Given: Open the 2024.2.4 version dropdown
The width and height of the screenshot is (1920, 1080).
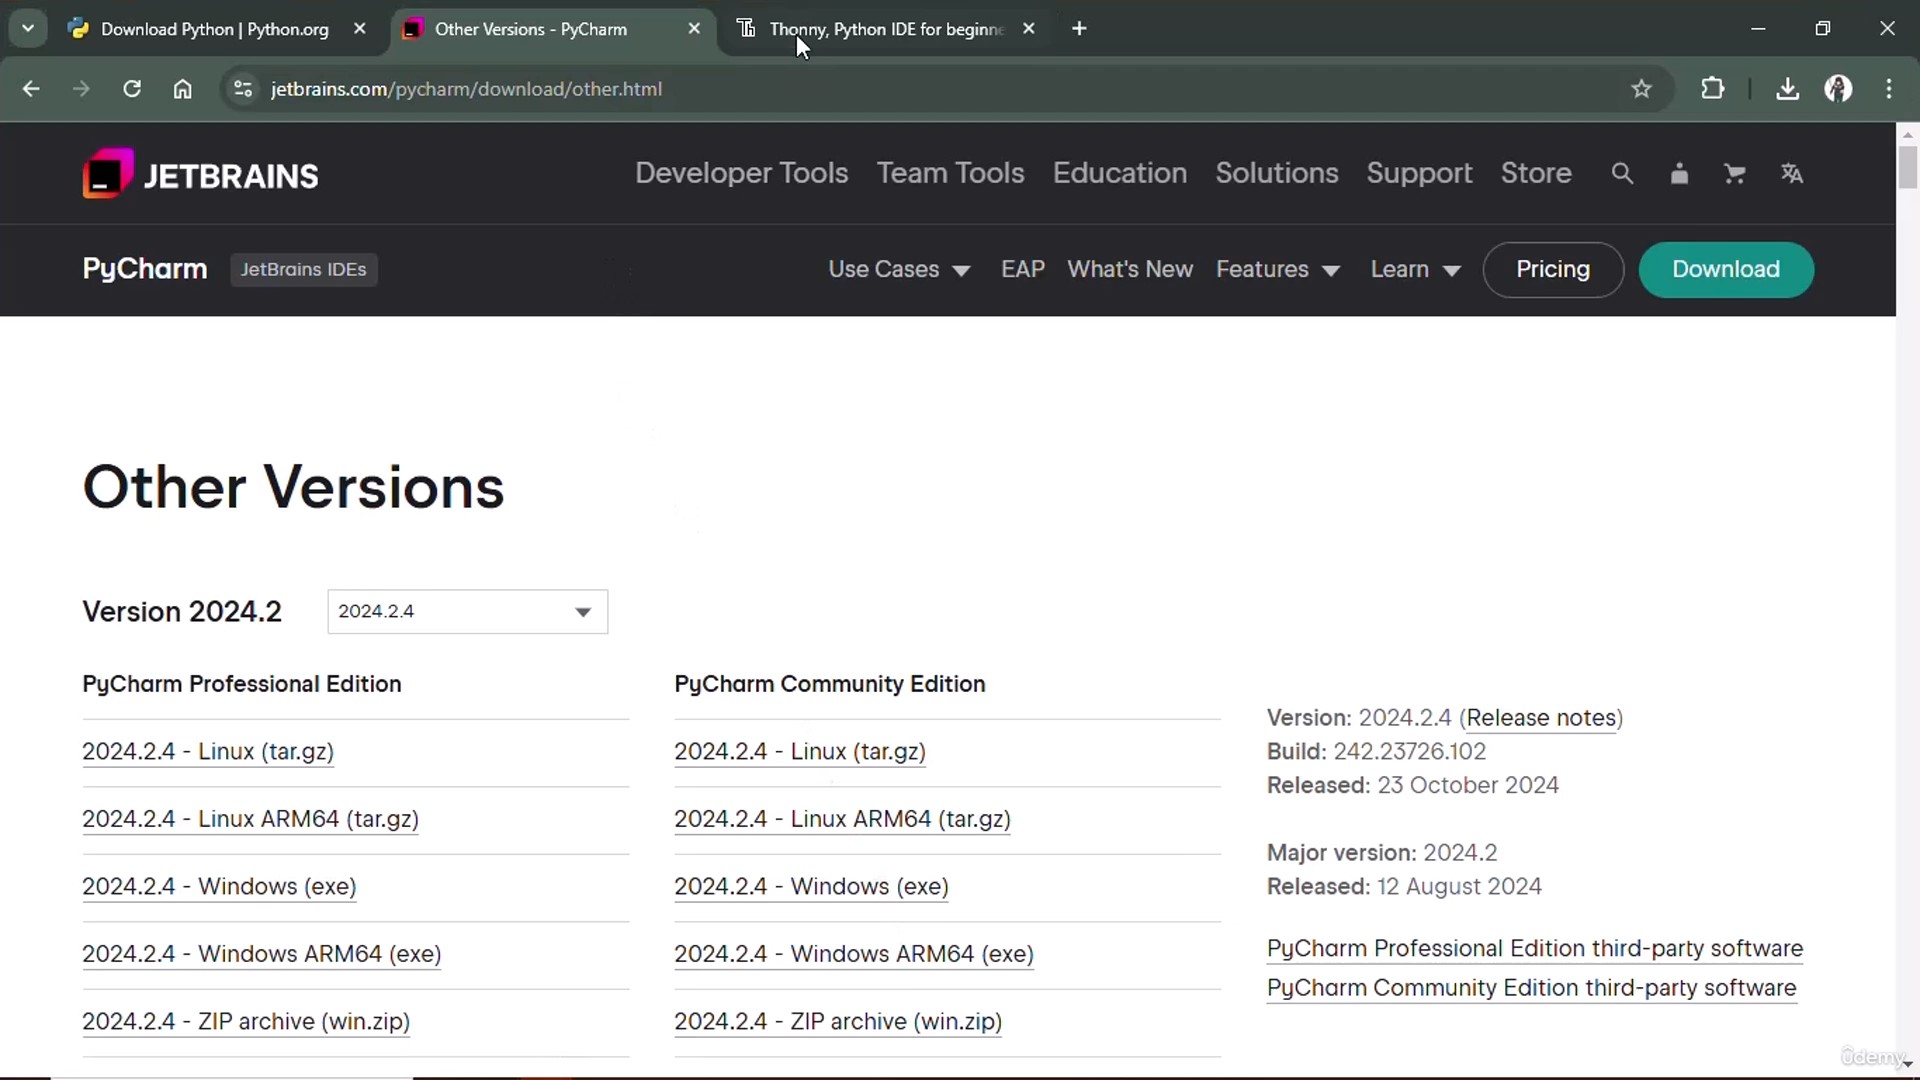Looking at the screenshot, I should tap(467, 611).
